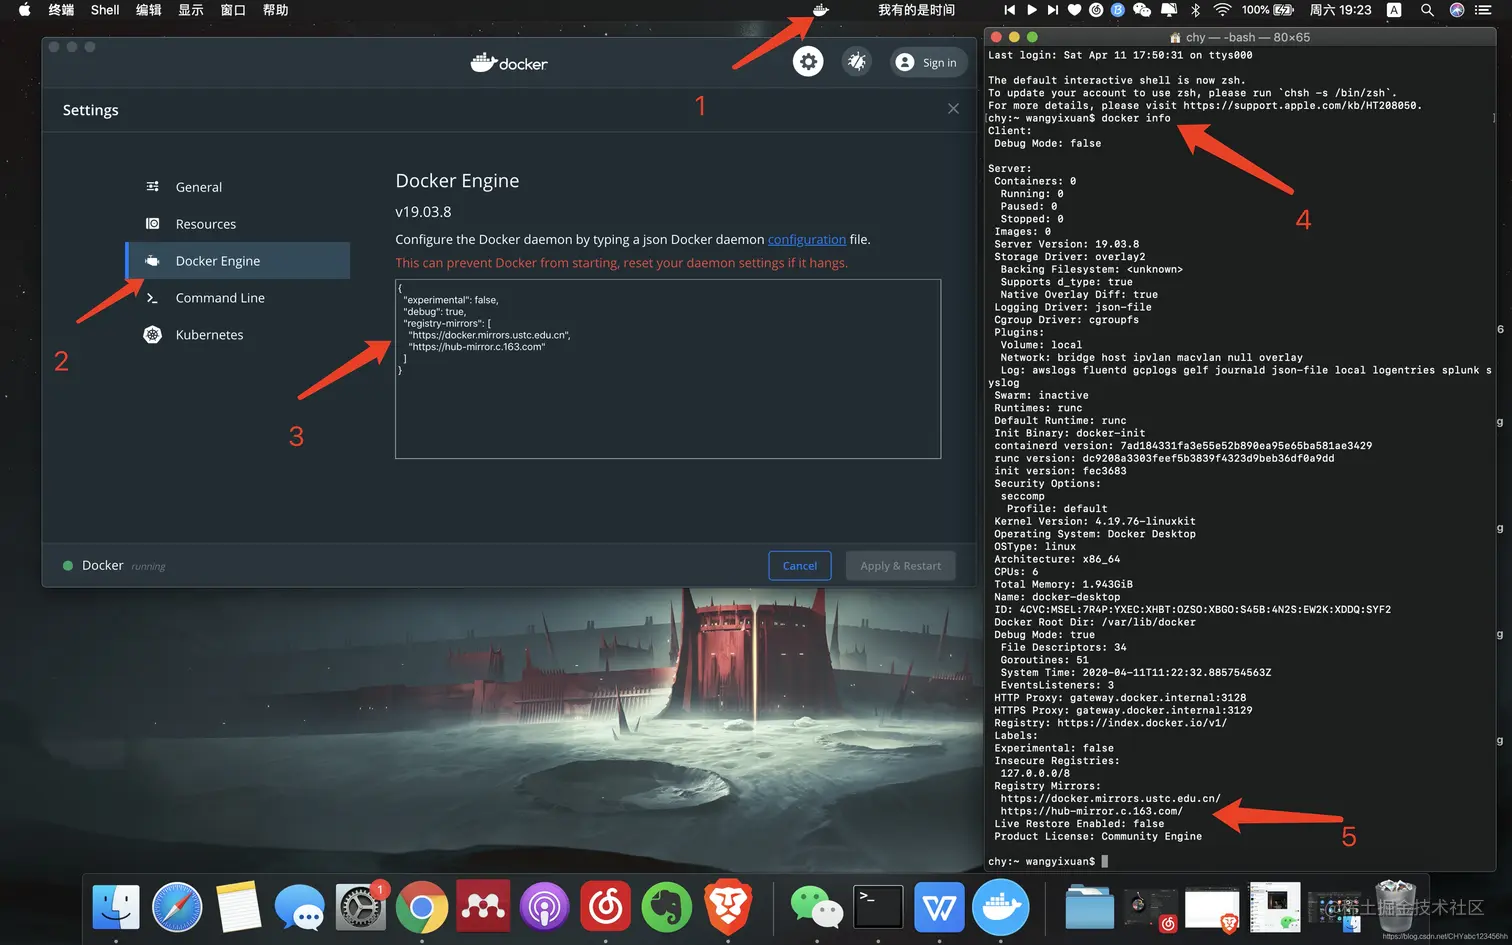The image size is (1512, 945).
Task: Open Brave browser from the Dock
Action: tap(728, 908)
